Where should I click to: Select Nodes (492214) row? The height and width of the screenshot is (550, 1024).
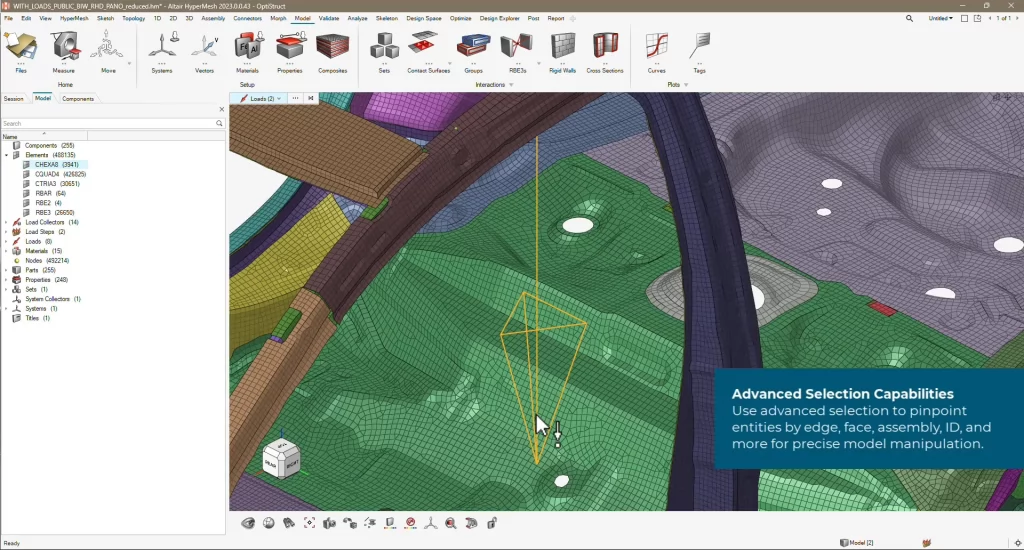46,261
